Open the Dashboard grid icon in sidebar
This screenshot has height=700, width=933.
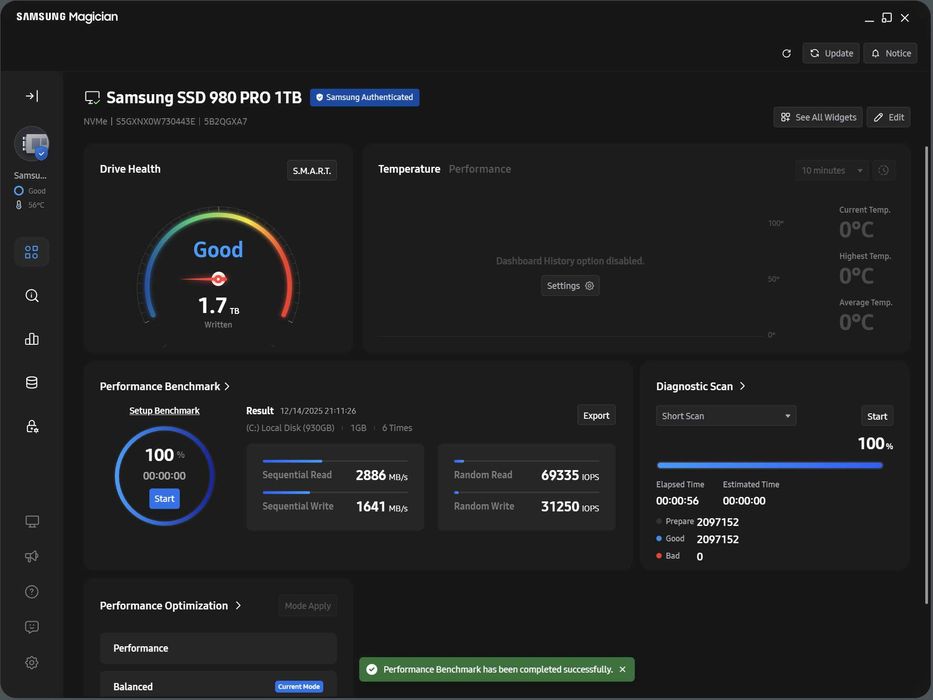pyautogui.click(x=32, y=253)
